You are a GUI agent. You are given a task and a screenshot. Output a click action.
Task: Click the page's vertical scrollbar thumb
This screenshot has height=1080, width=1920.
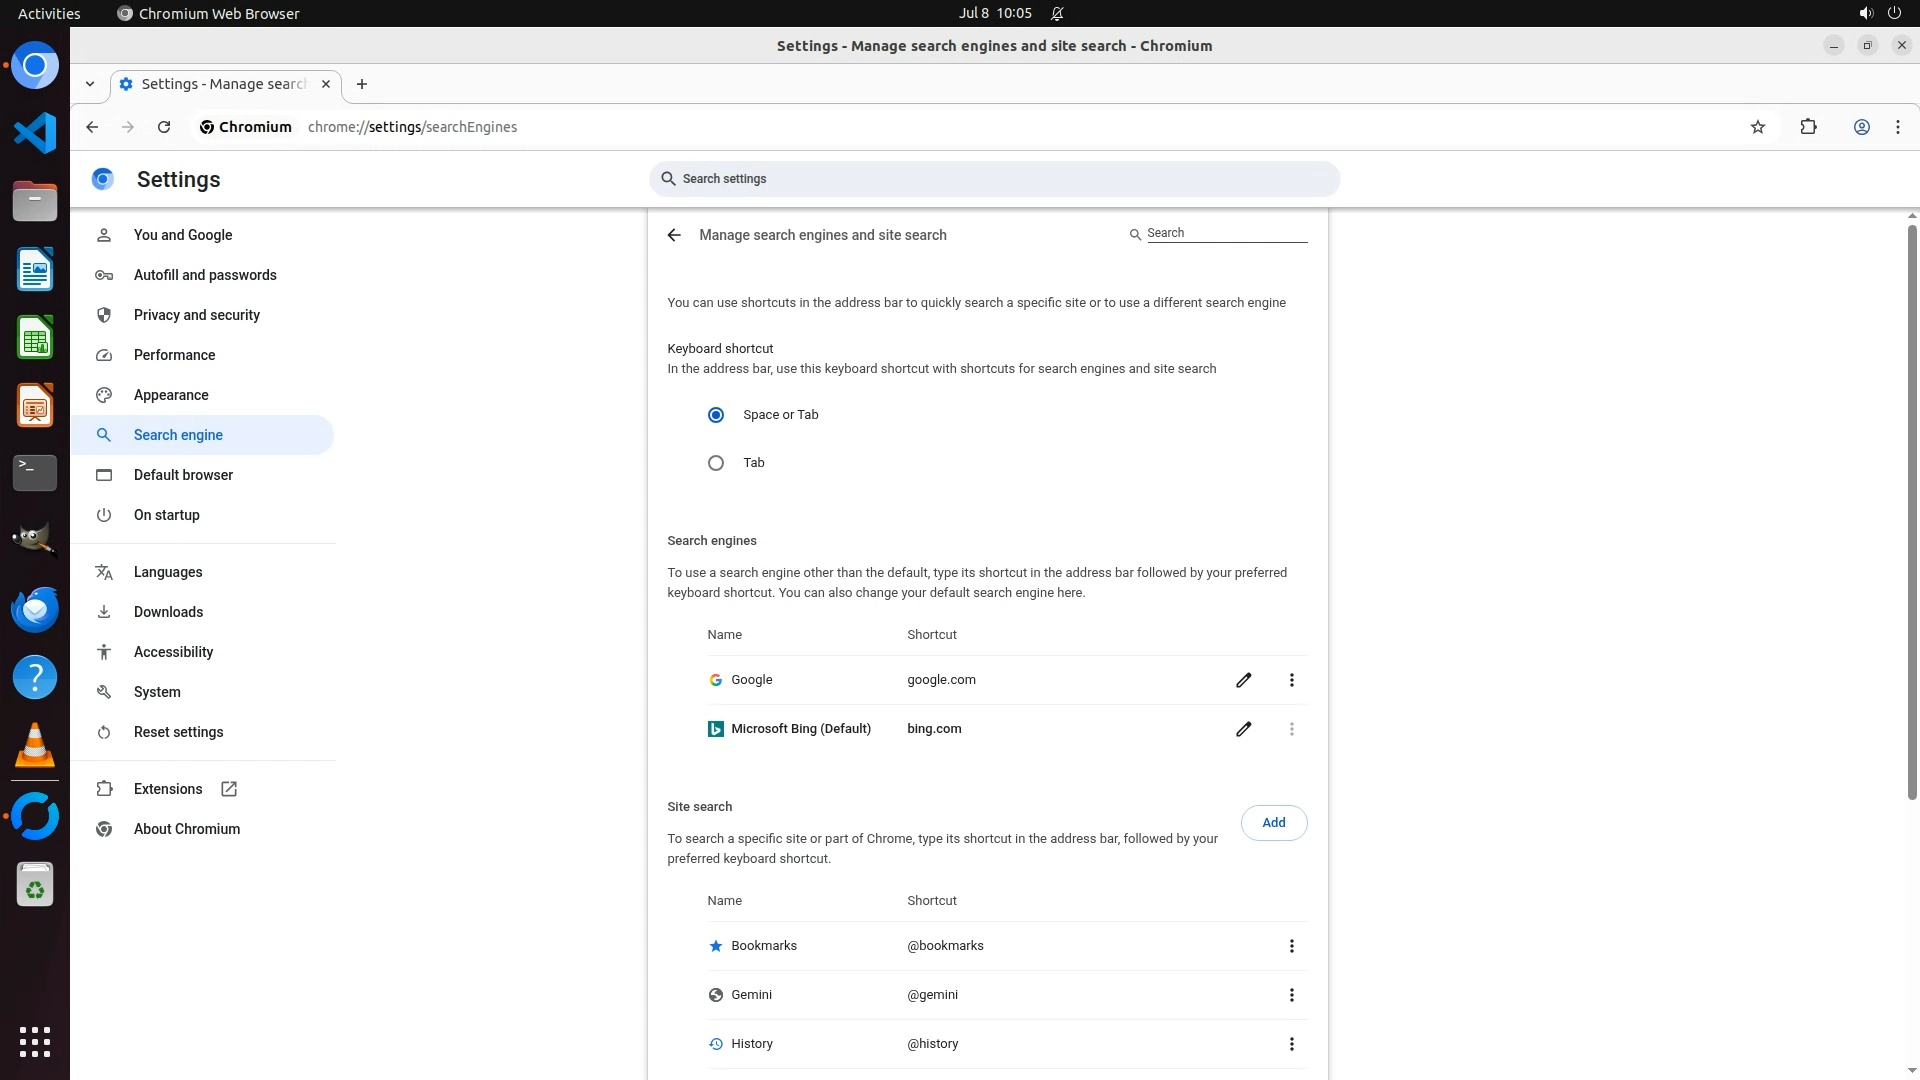pyautogui.click(x=1912, y=510)
